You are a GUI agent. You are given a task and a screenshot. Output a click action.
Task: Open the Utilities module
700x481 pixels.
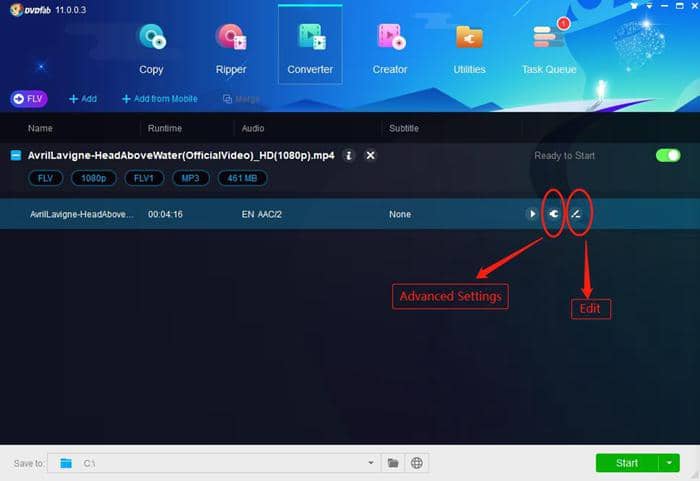[x=469, y=48]
